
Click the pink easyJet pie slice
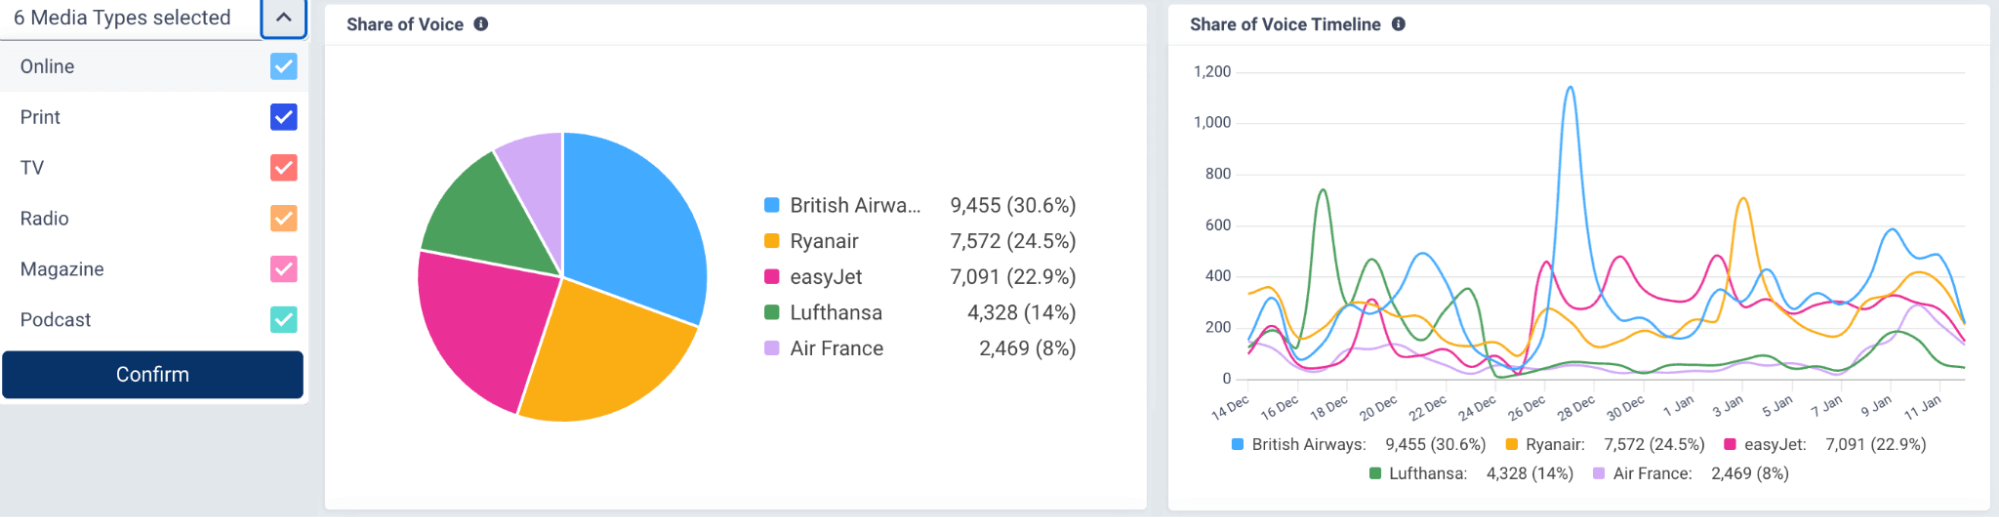[480, 320]
